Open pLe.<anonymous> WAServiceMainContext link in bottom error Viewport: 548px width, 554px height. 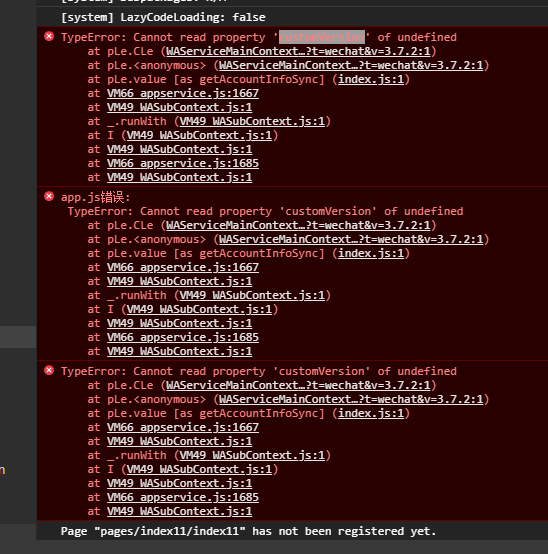(351, 399)
